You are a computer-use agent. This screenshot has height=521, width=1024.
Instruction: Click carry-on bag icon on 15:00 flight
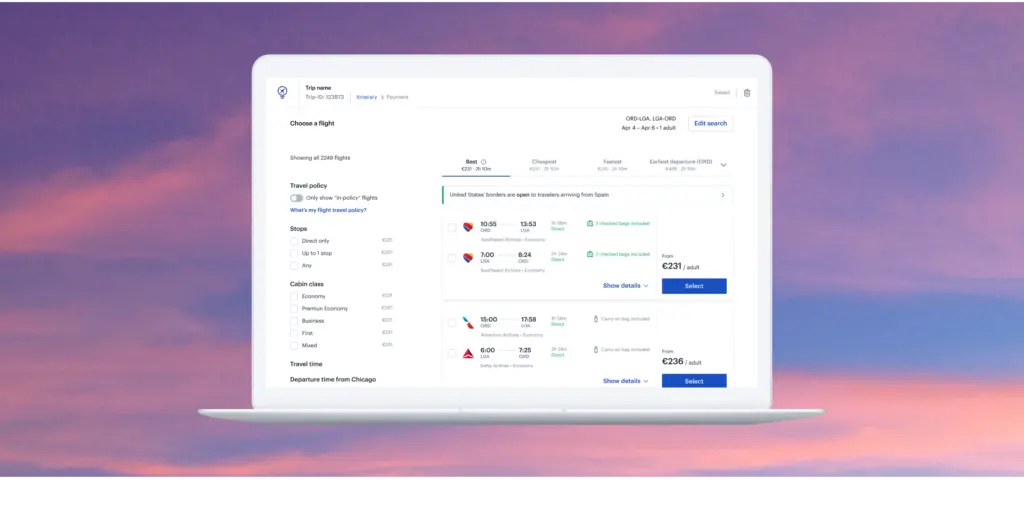596,319
